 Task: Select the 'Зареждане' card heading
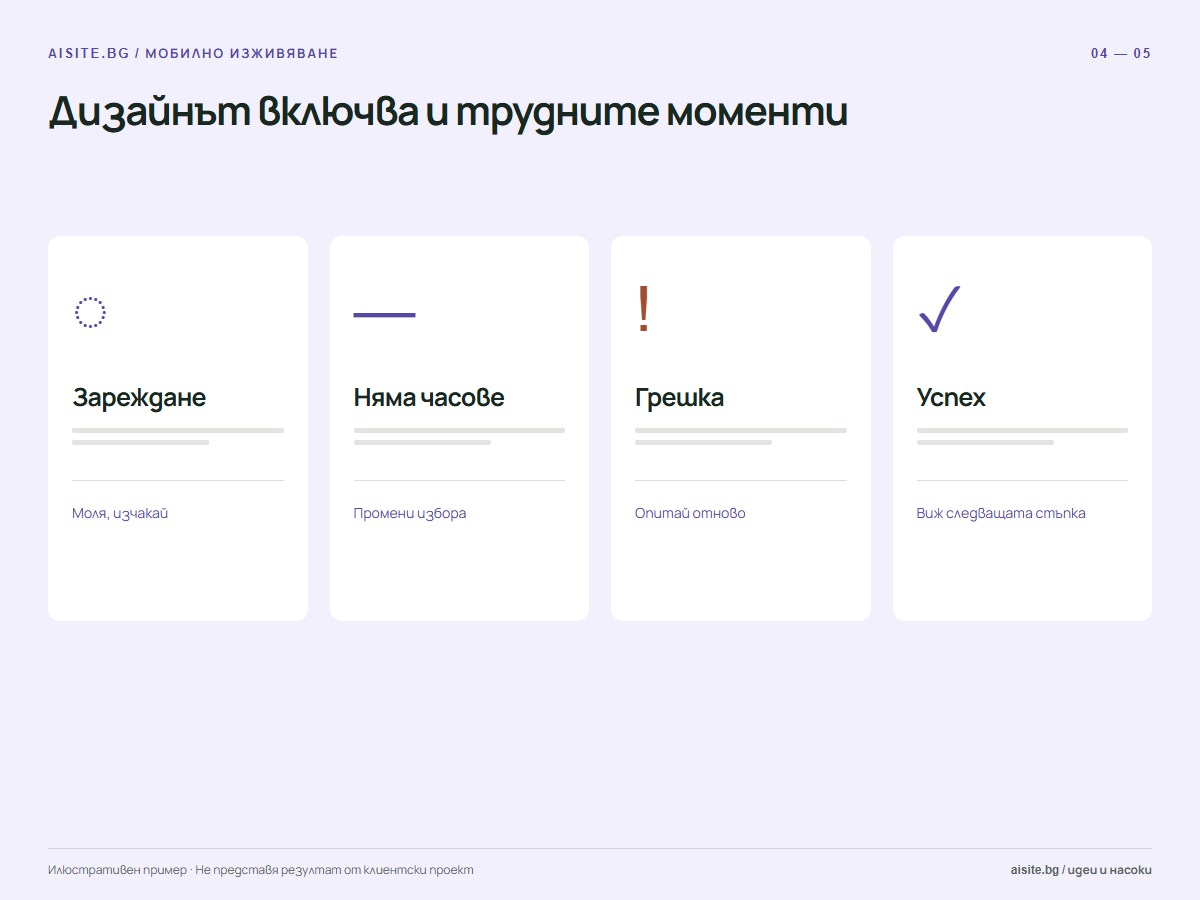pyautogui.click(x=139, y=397)
